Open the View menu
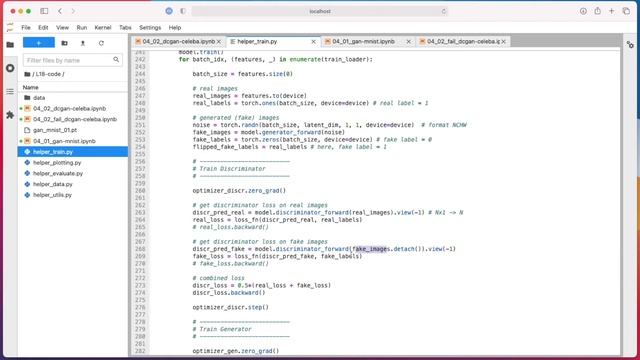Viewport: 640px width, 360px height. 62,27
